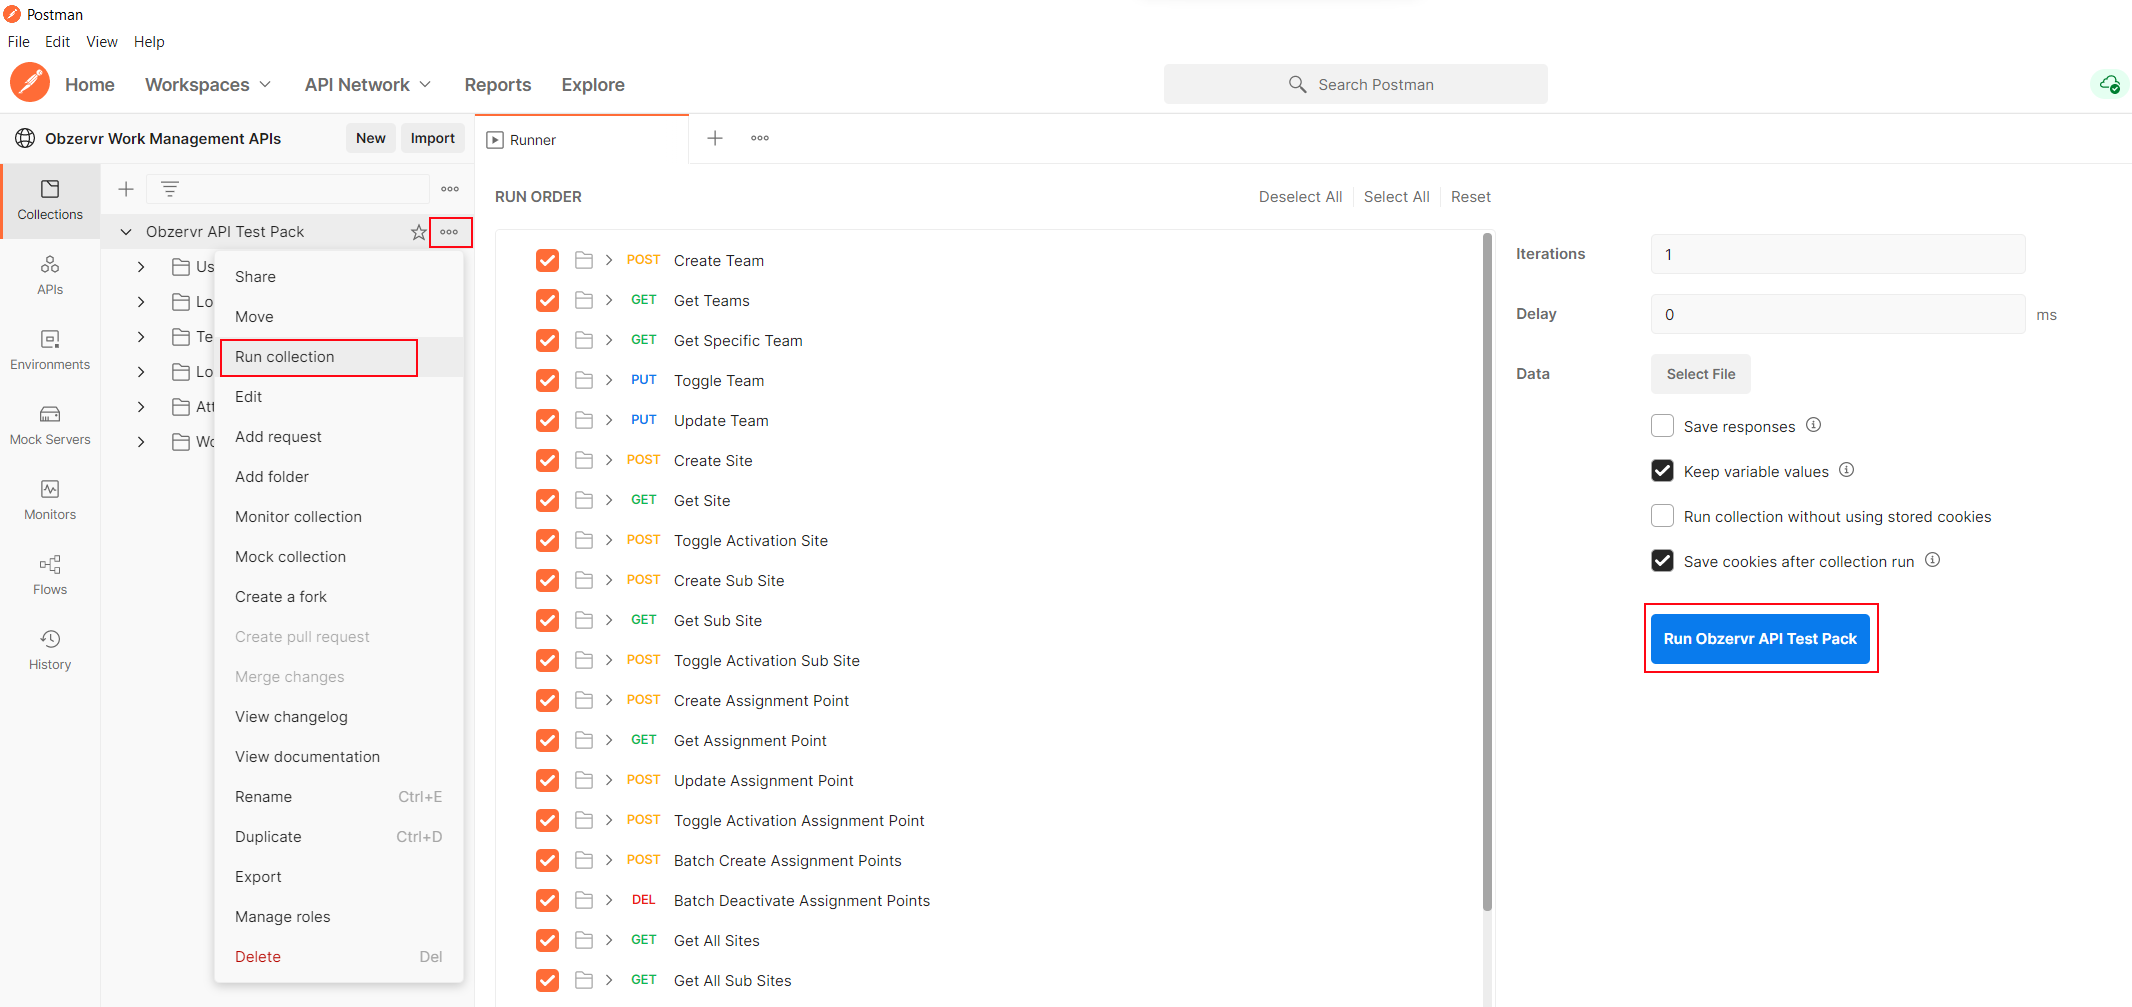The width and height of the screenshot is (2132, 1007).
Task: Star the Obzervr API Test Pack collection
Action: click(x=419, y=232)
